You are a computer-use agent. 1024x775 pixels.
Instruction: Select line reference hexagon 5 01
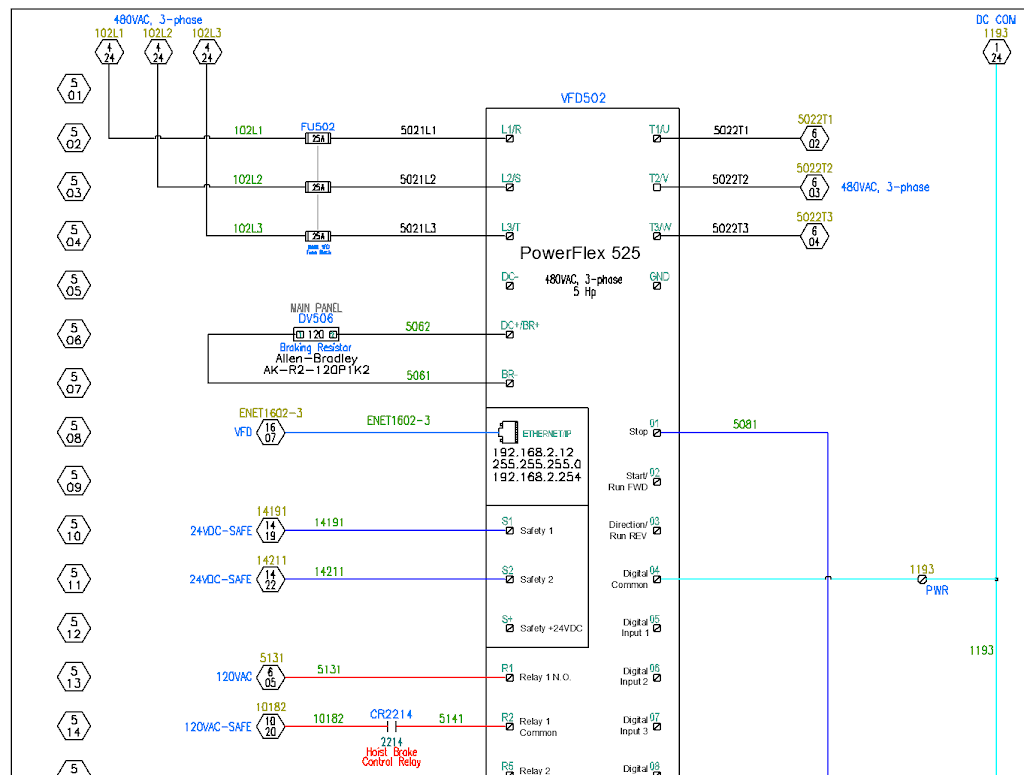tap(74, 89)
